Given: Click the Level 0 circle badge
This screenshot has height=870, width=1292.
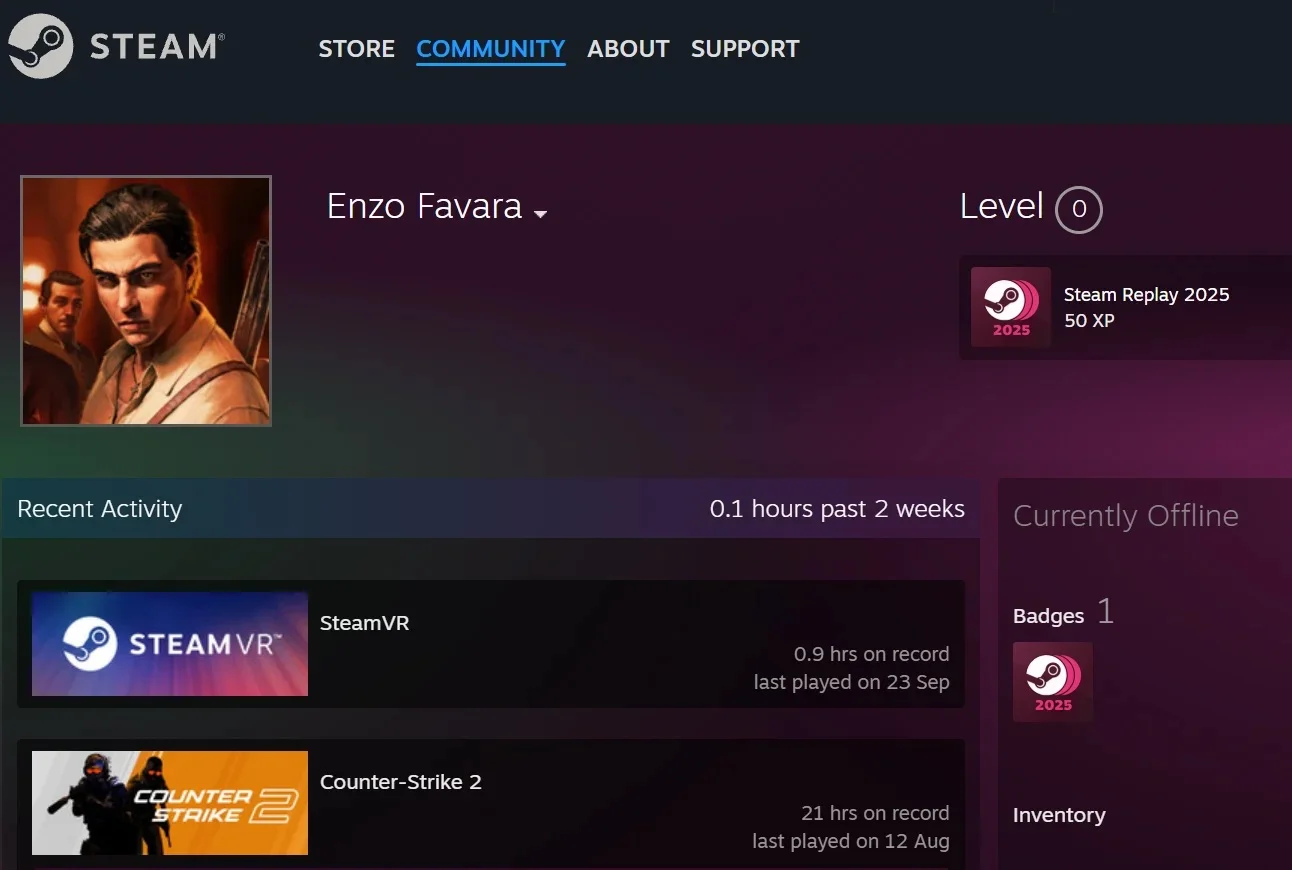Looking at the screenshot, I should pyautogui.click(x=1078, y=210).
